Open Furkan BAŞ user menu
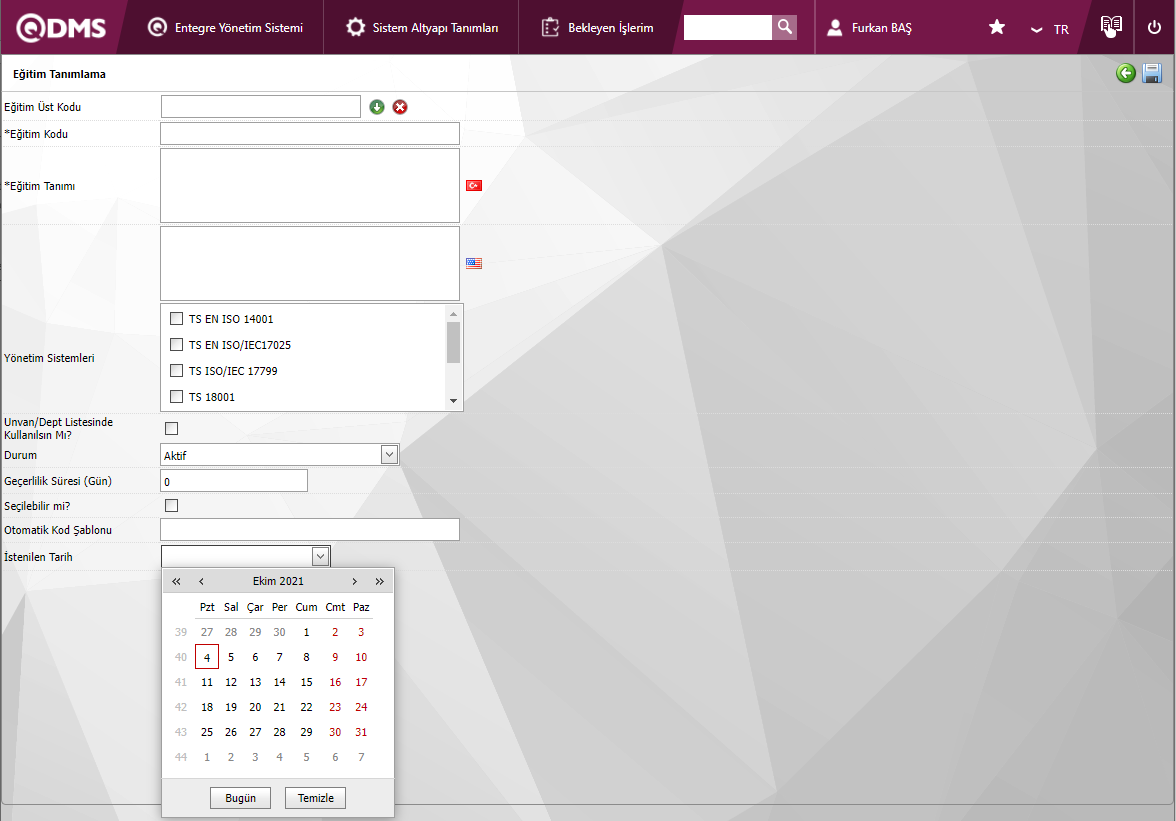Viewport: 1176px width, 821px height. pyautogui.click(x=869, y=28)
